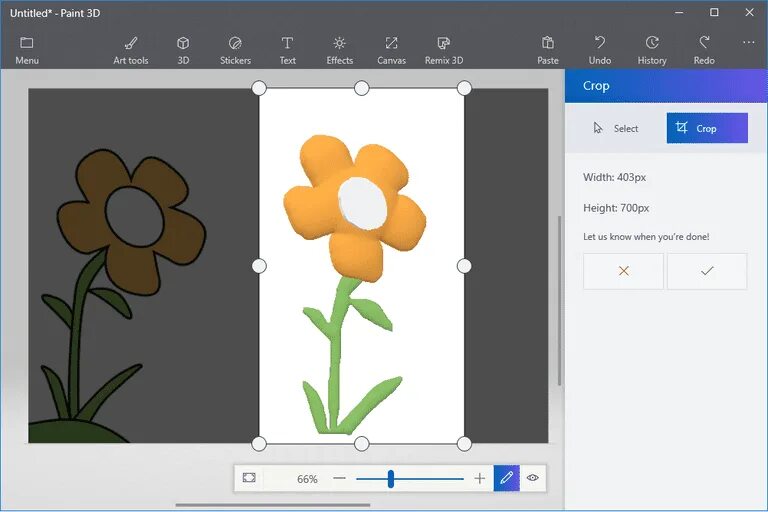768x512 pixels.
Task: Undo the last action
Action: (600, 50)
